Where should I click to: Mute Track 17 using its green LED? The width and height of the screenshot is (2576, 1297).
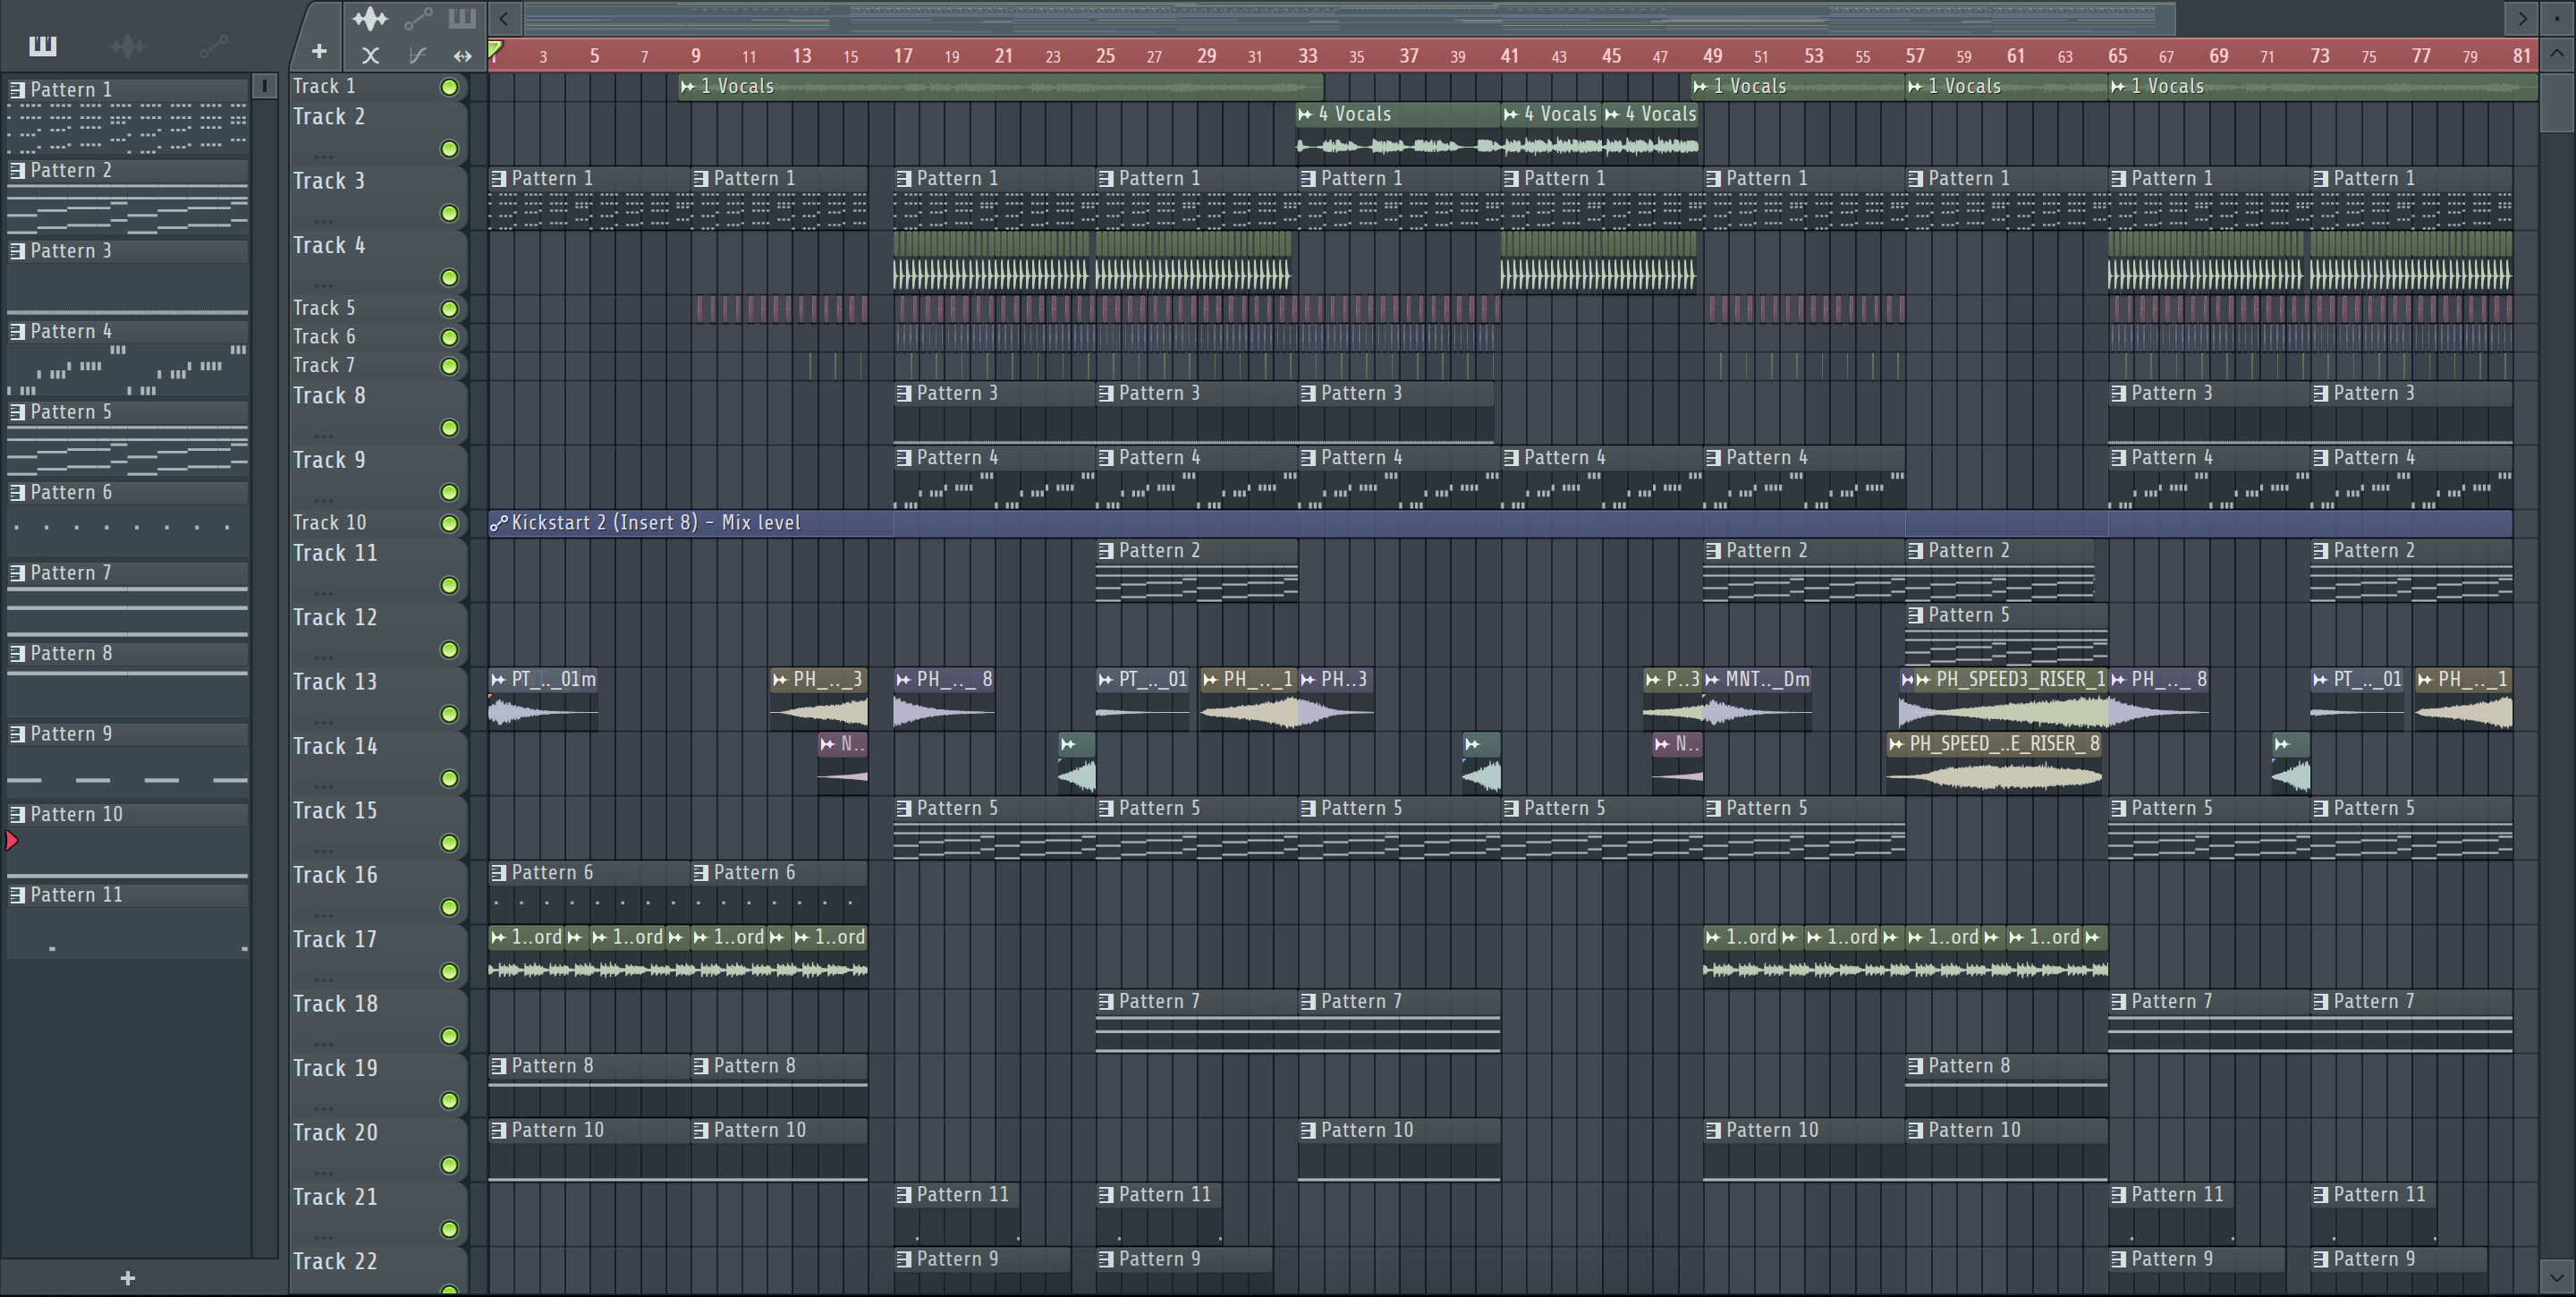(x=450, y=972)
